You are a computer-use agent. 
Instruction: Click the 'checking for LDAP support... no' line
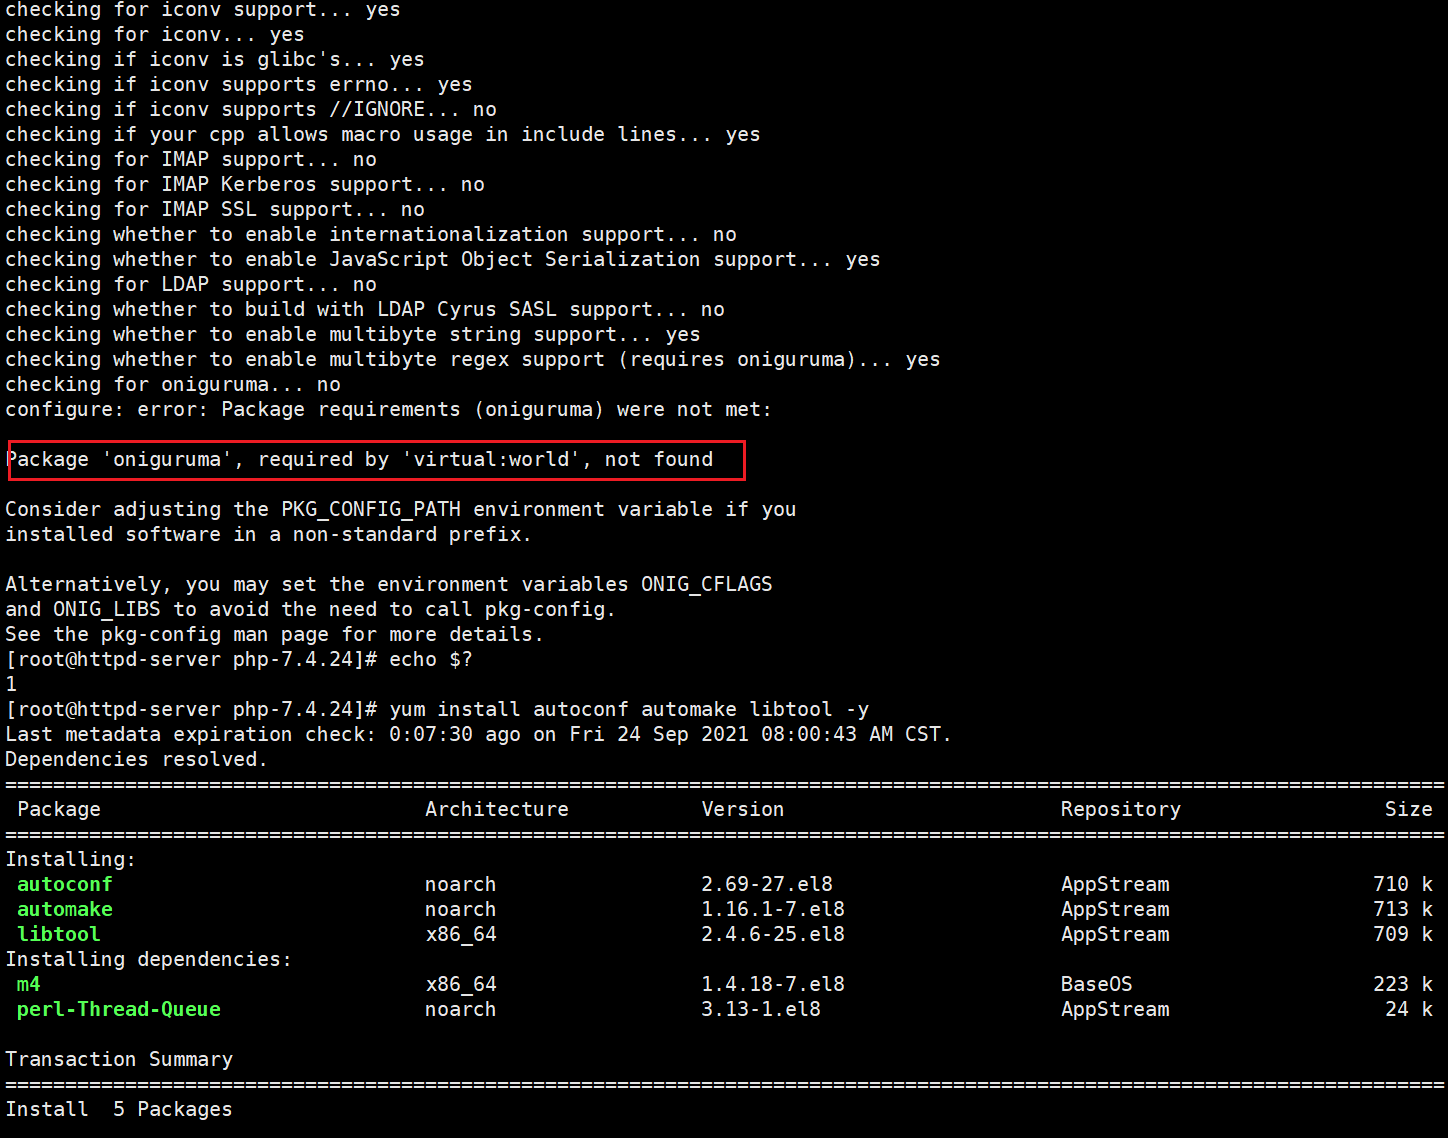pyautogui.click(x=191, y=285)
